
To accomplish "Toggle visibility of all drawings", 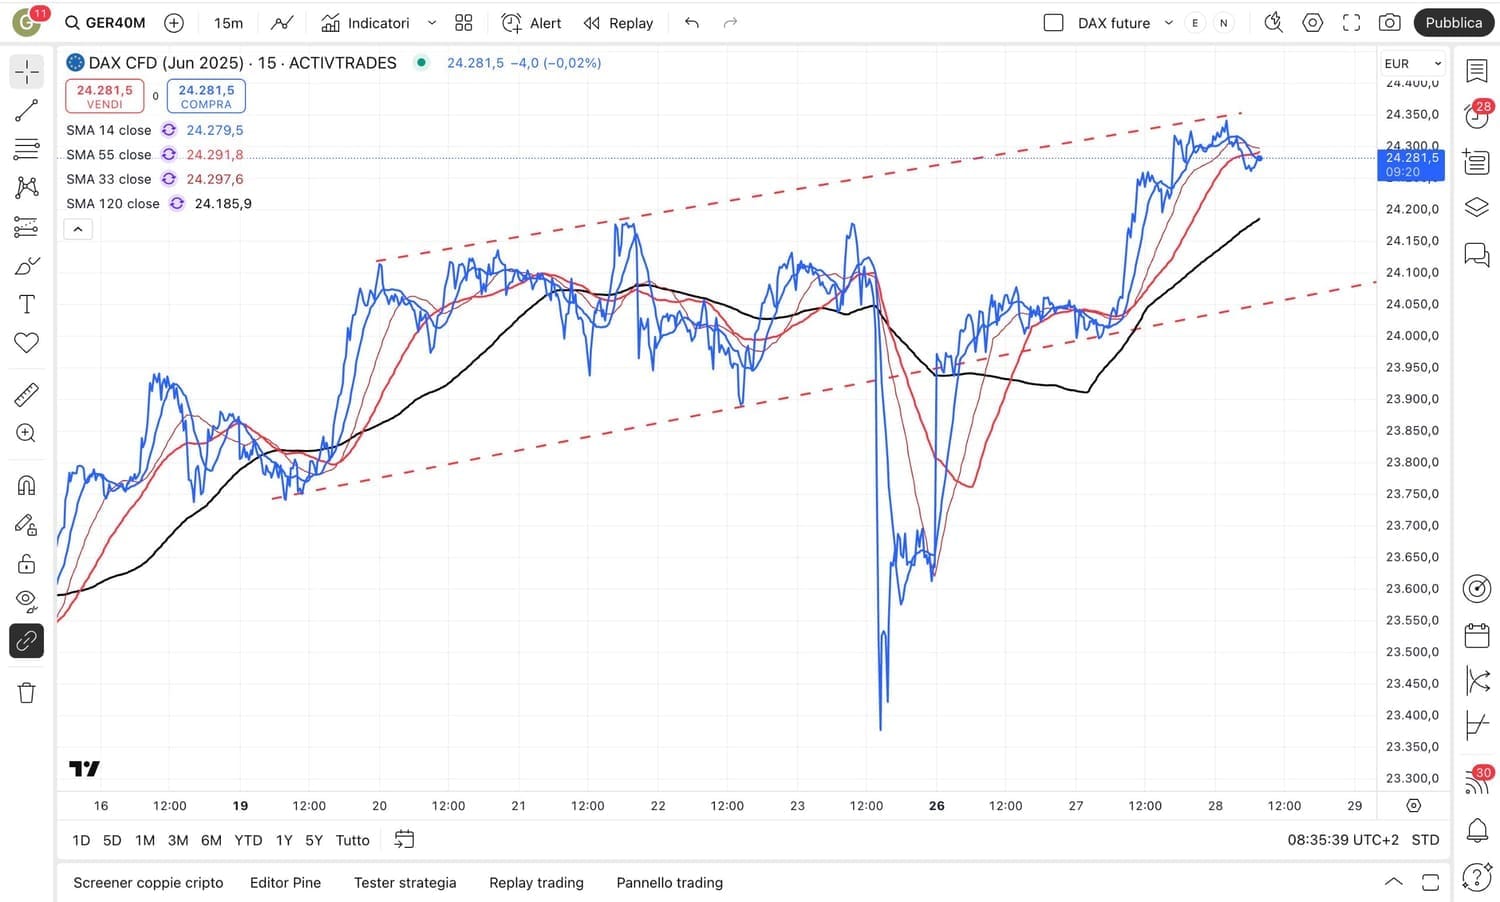I will point(27,601).
